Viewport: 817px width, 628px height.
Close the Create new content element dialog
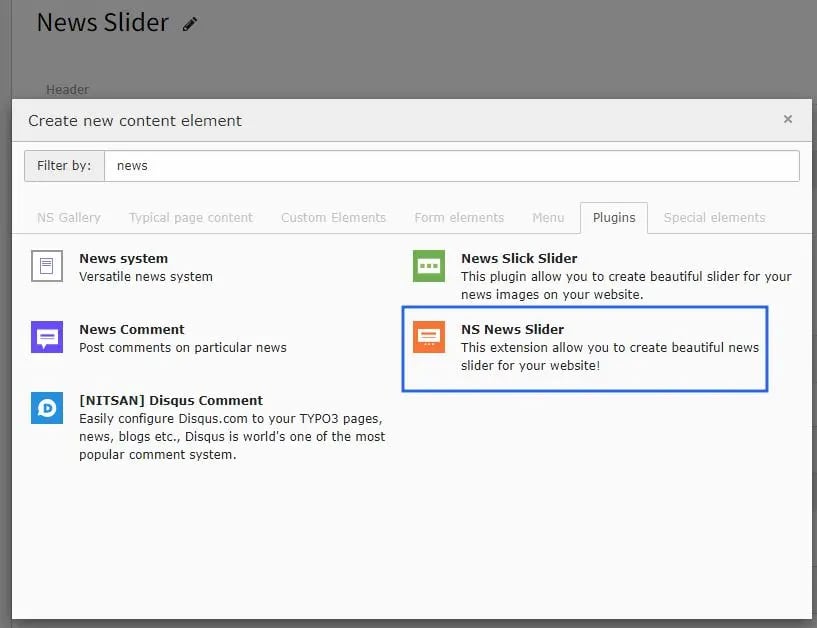(788, 119)
